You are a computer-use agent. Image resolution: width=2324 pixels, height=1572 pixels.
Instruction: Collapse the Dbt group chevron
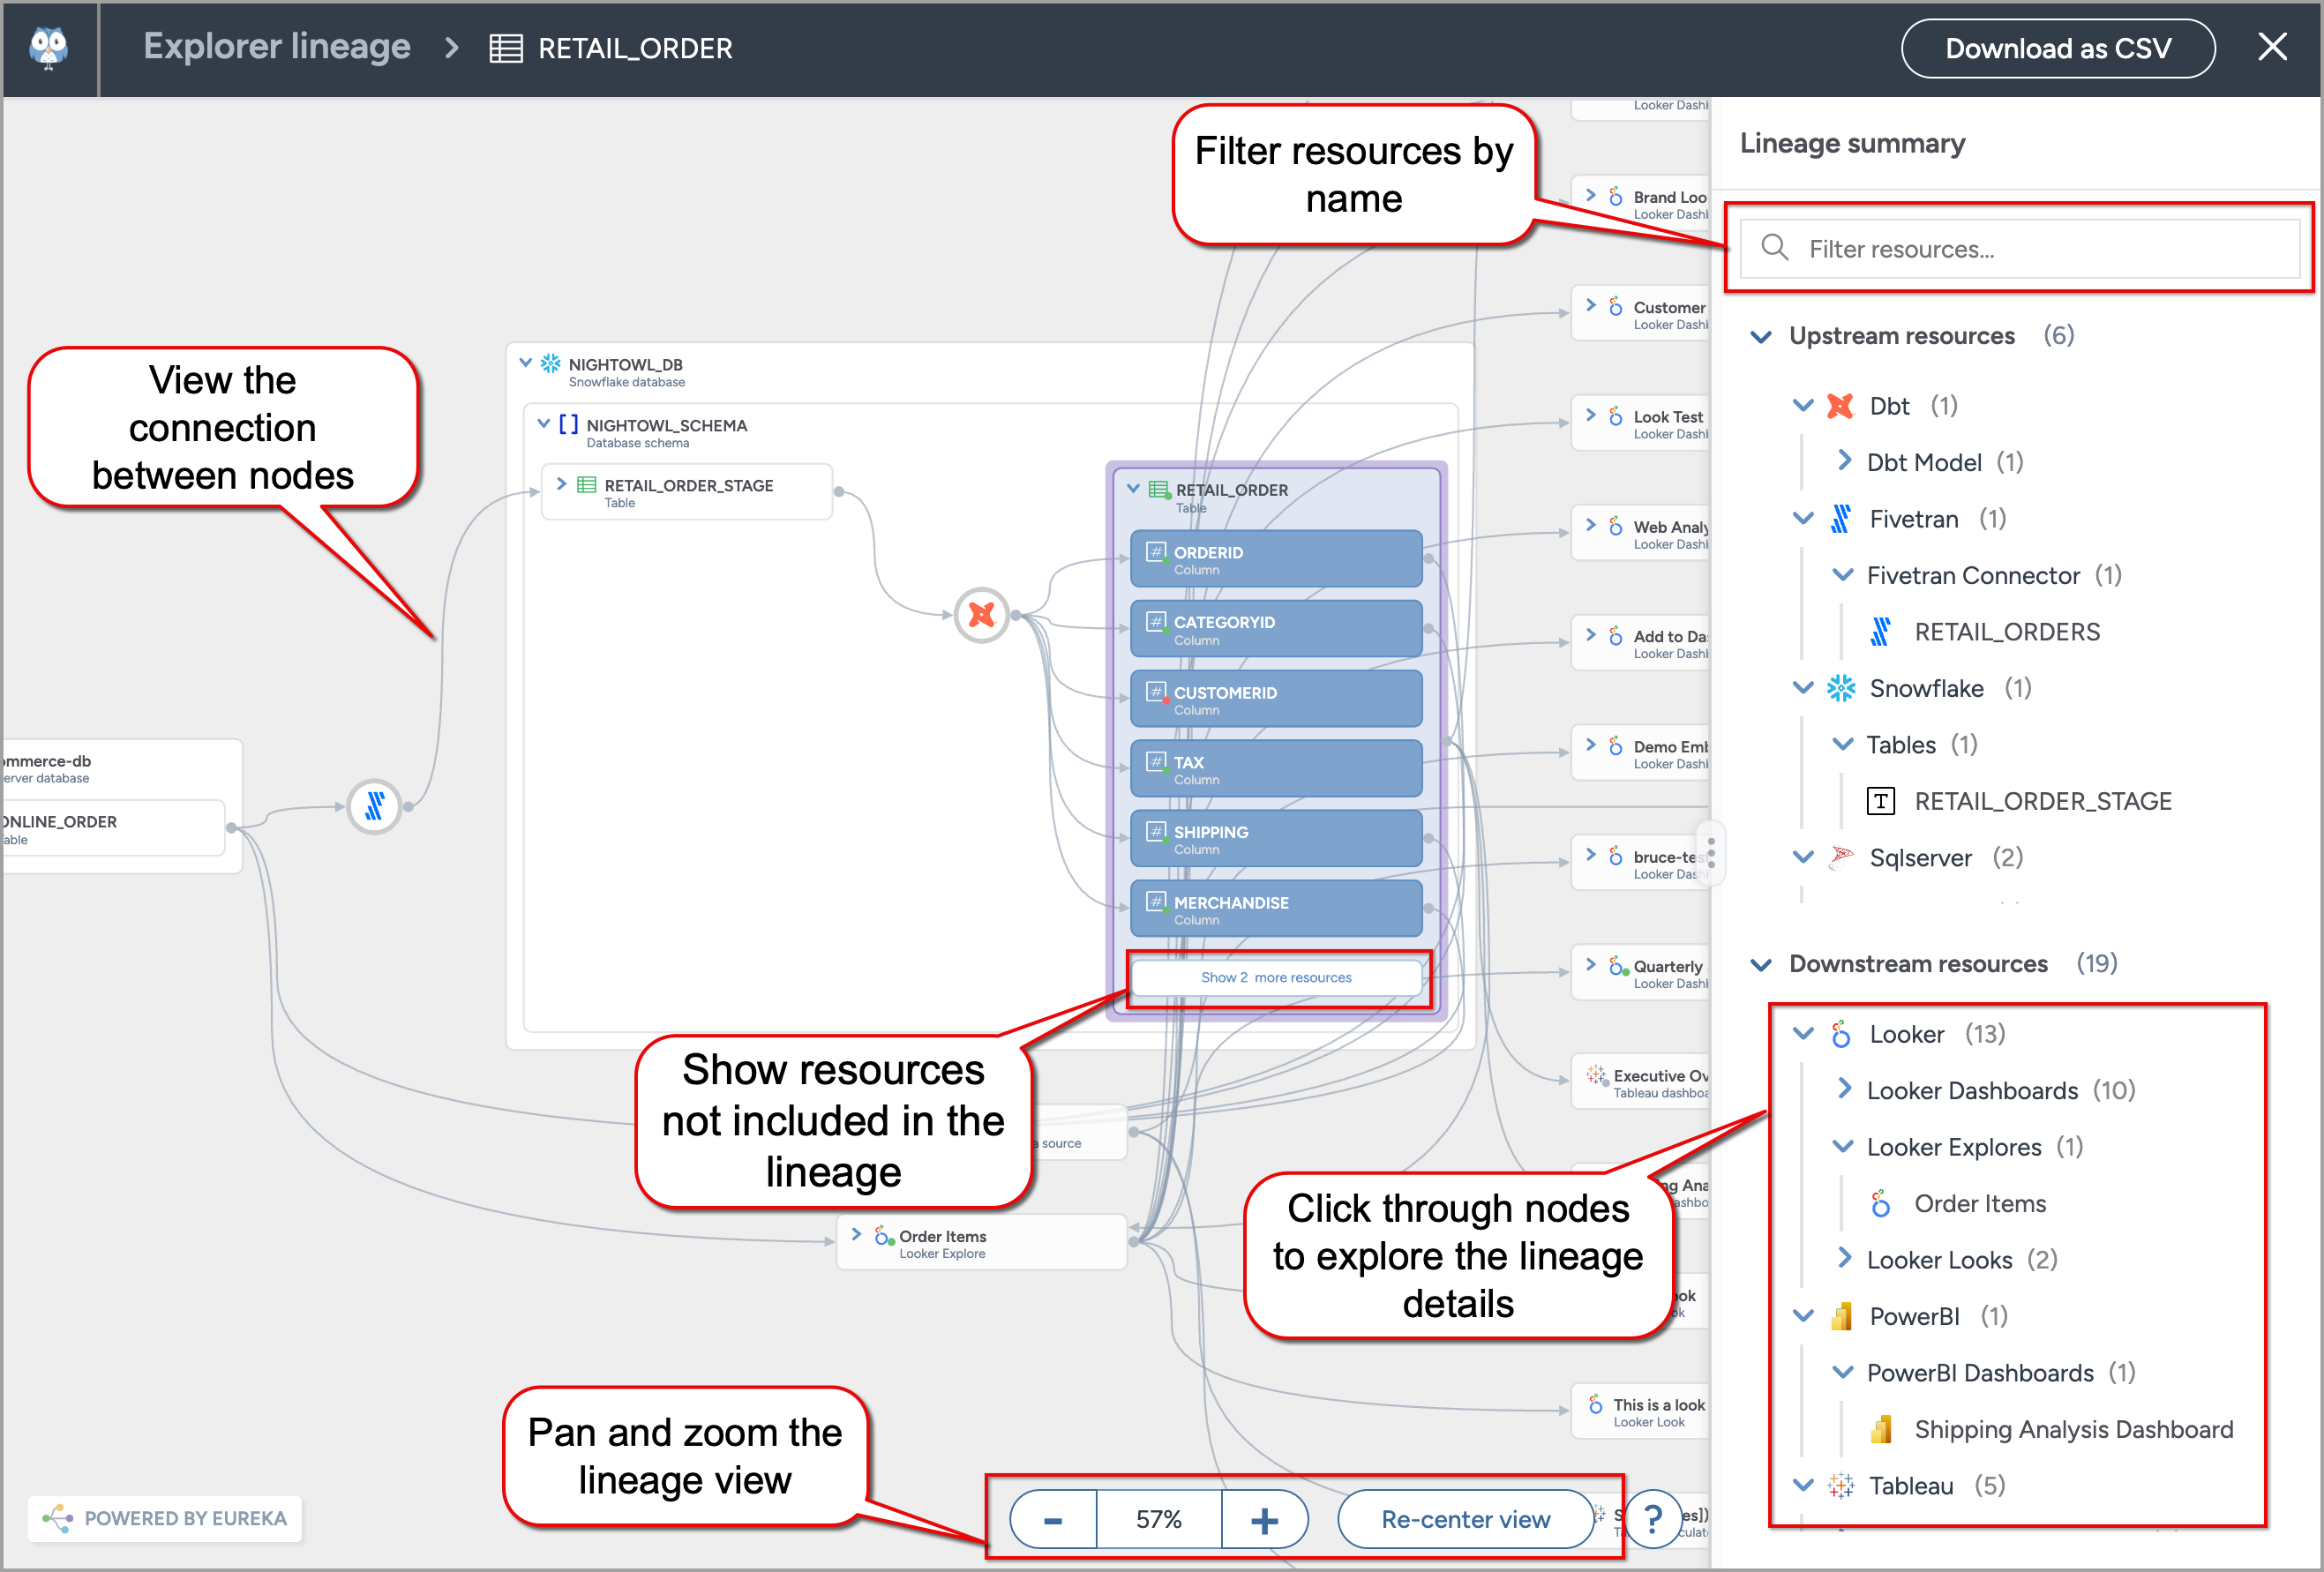click(1802, 406)
